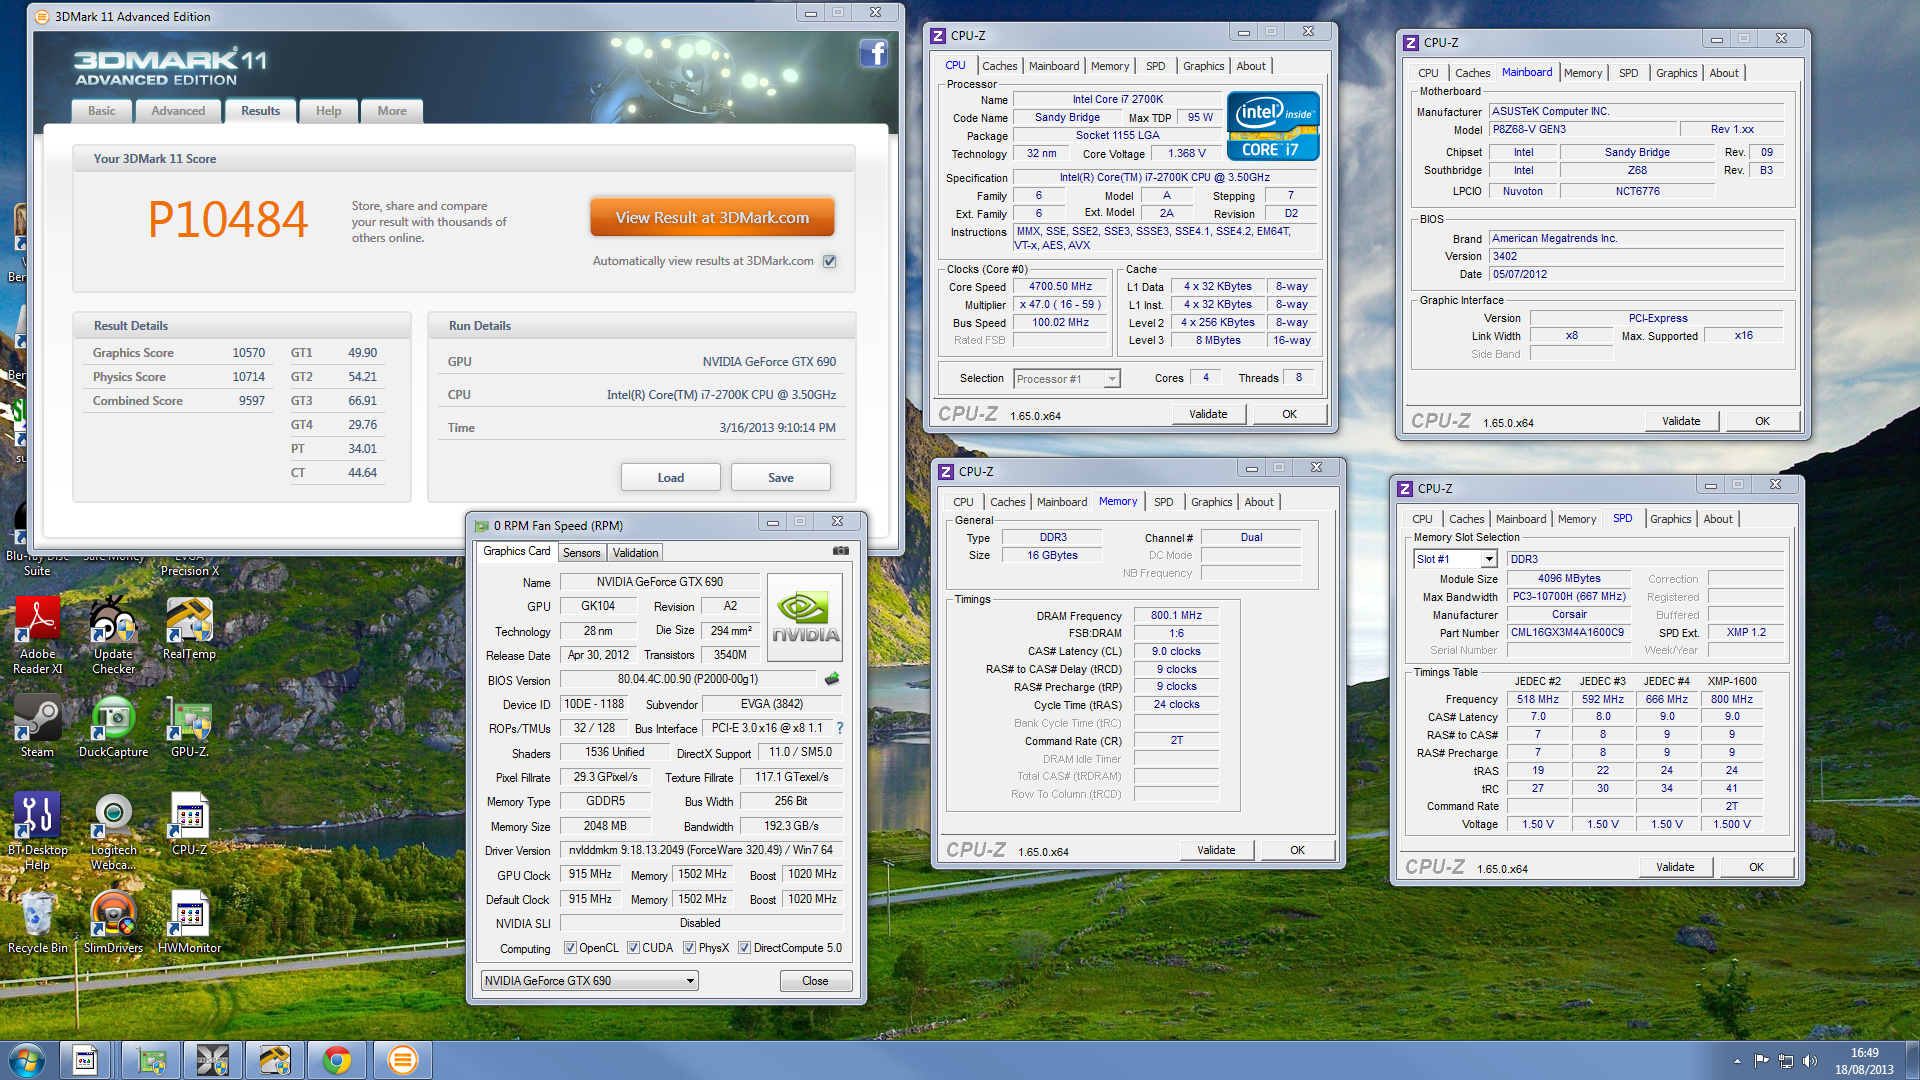1920x1080 pixels.
Task: Open GPU-Z desktop shortcut
Action: click(x=189, y=727)
